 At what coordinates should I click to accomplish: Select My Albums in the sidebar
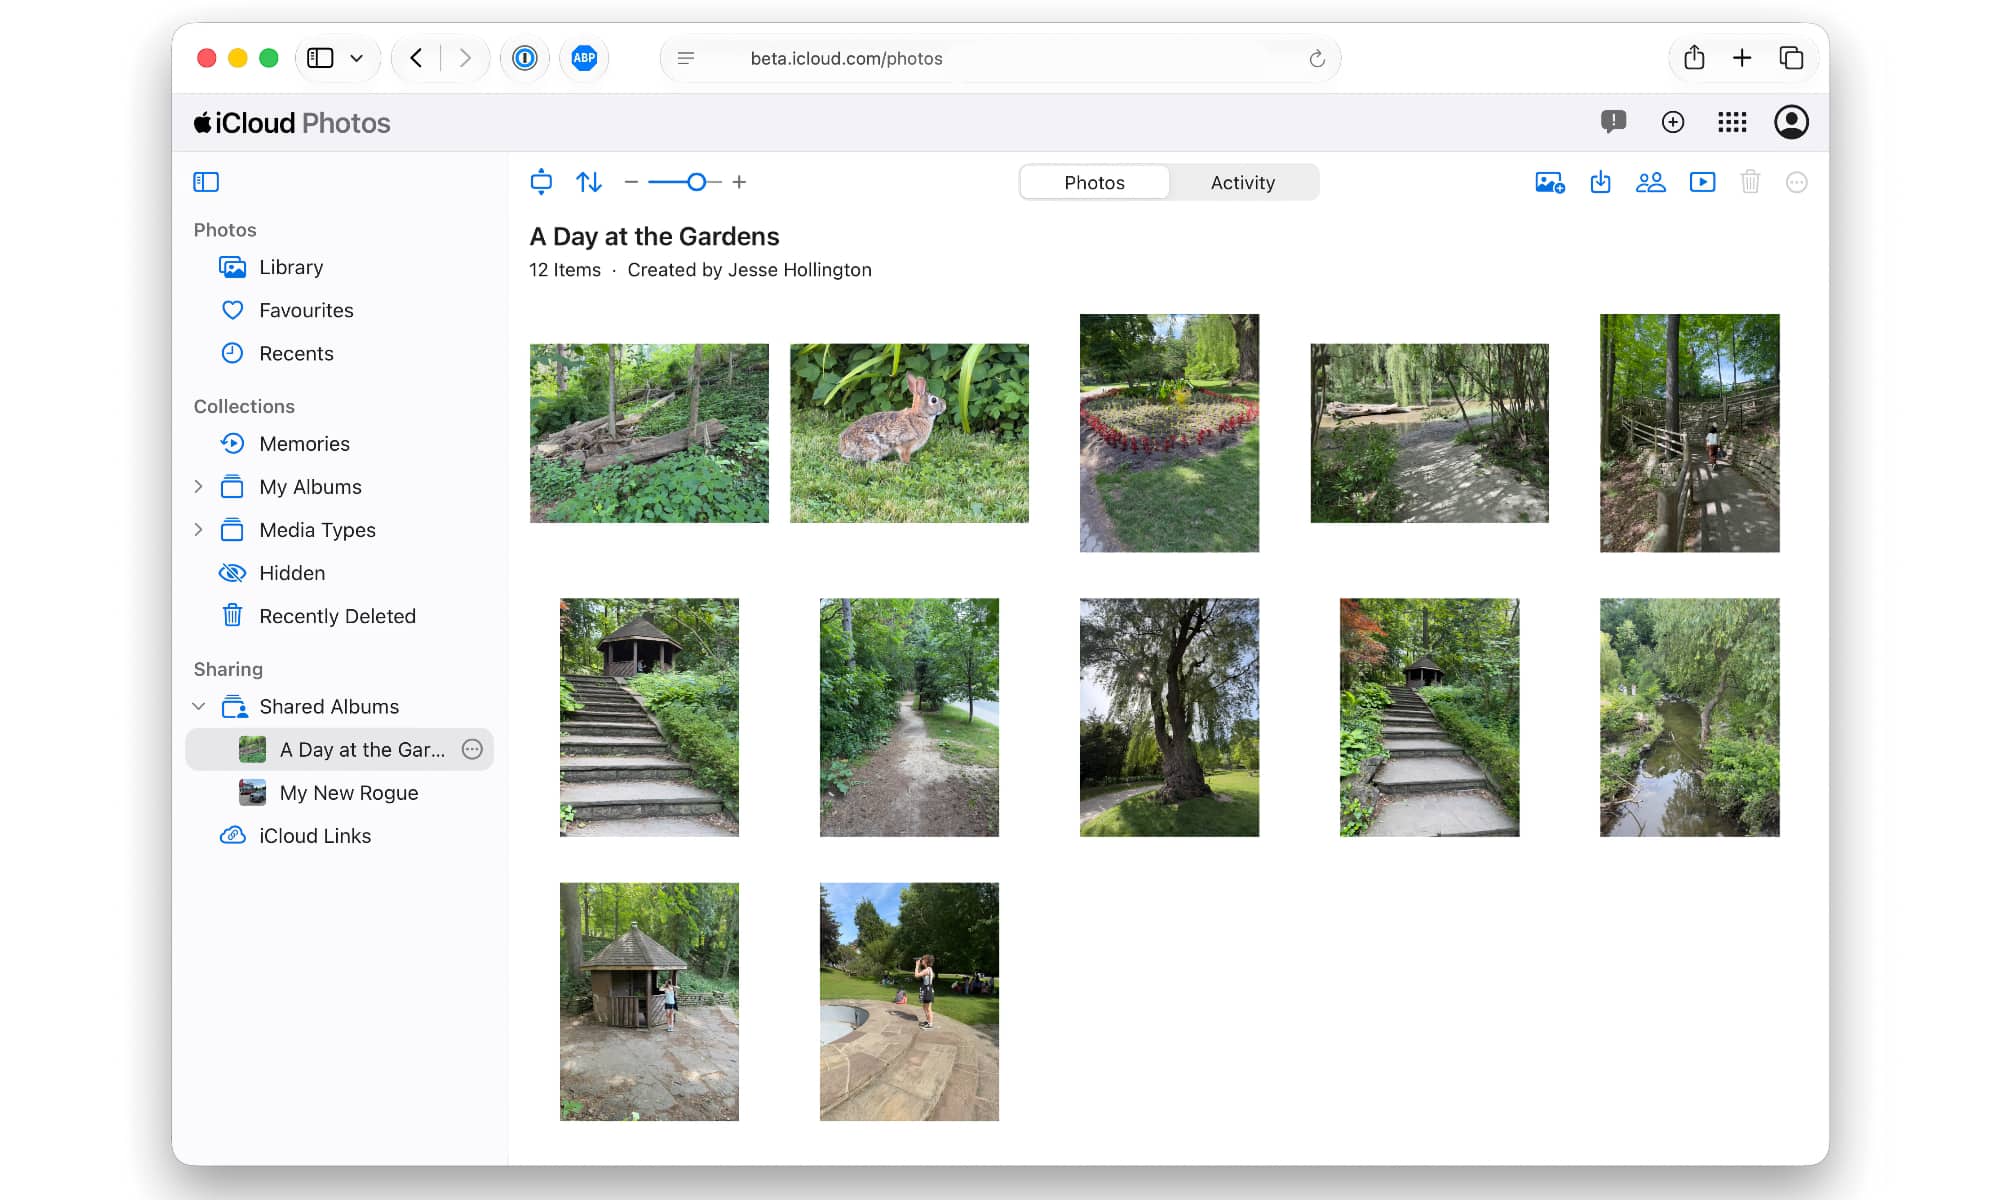click(340, 487)
